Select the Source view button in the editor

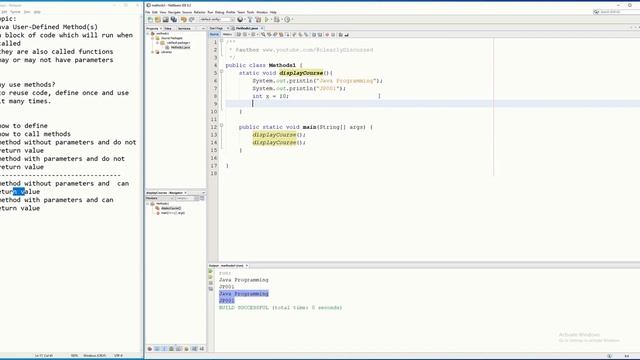coord(214,35)
